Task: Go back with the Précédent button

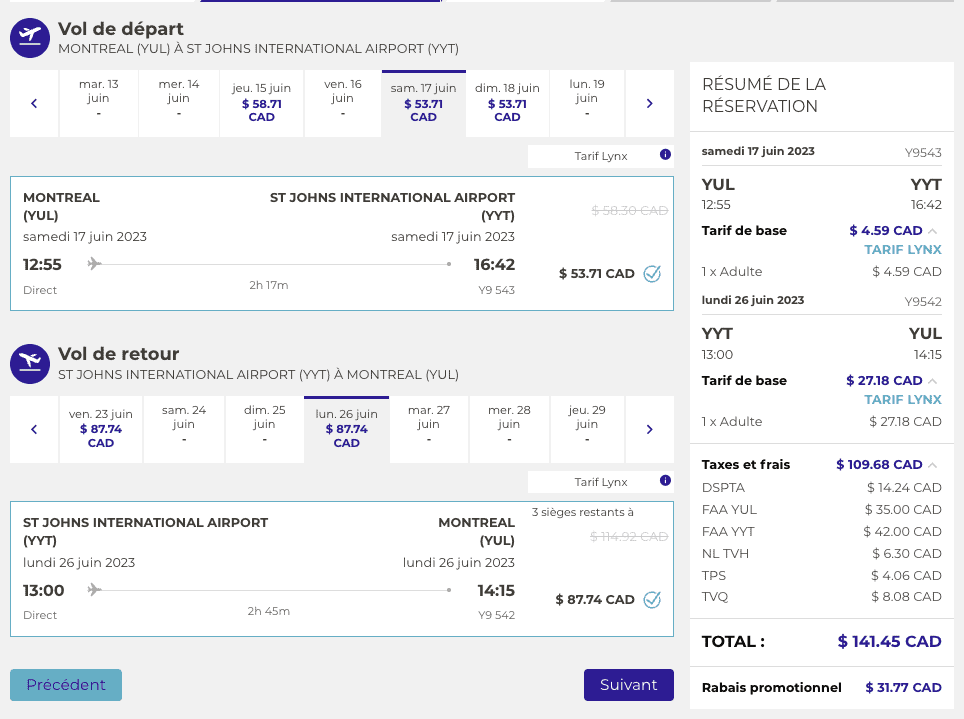Action: pos(66,685)
